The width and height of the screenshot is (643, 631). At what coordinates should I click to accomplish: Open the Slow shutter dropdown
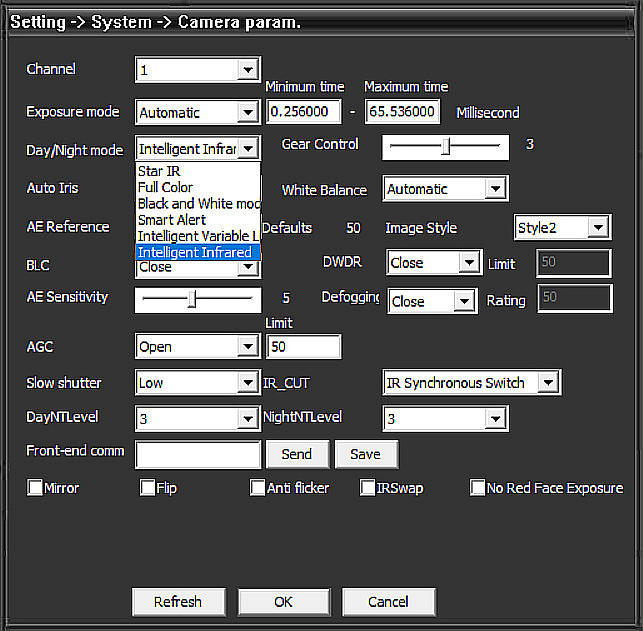point(248,383)
